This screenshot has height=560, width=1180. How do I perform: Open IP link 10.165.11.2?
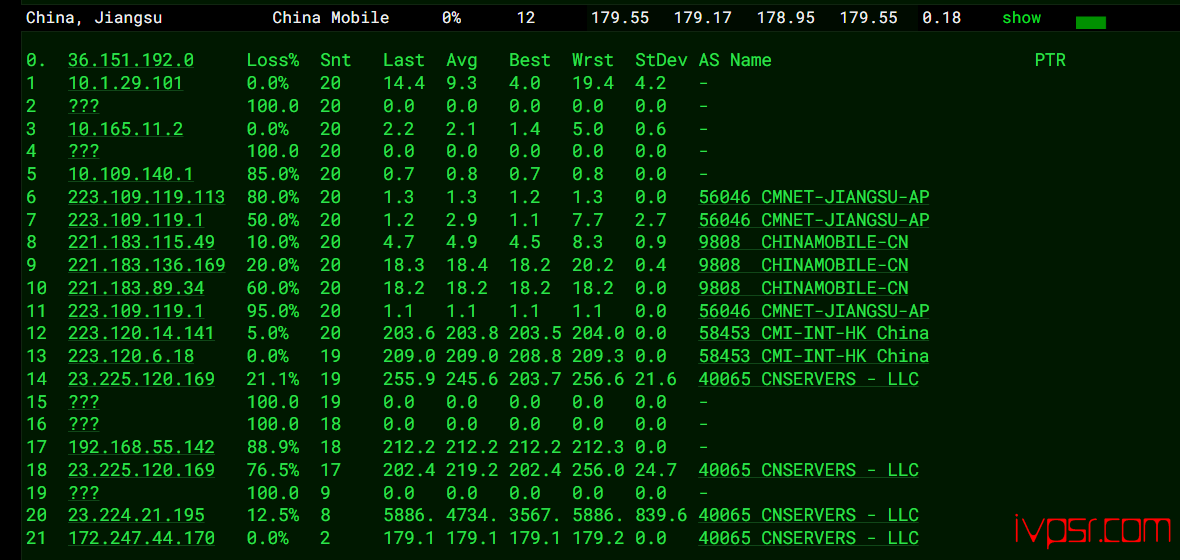pos(126,129)
